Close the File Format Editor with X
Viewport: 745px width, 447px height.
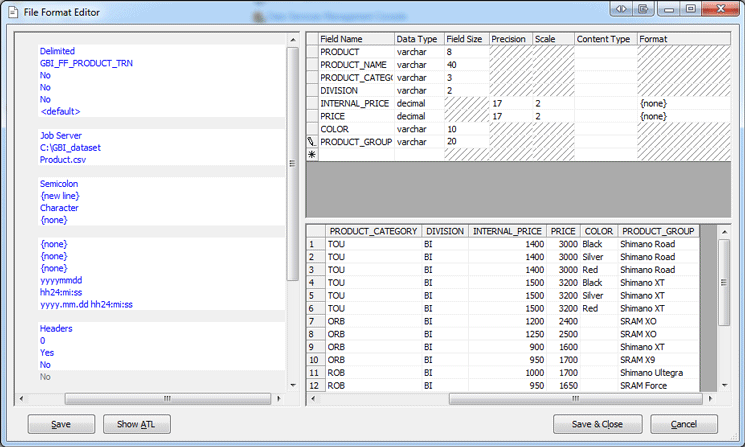[x=720, y=9]
